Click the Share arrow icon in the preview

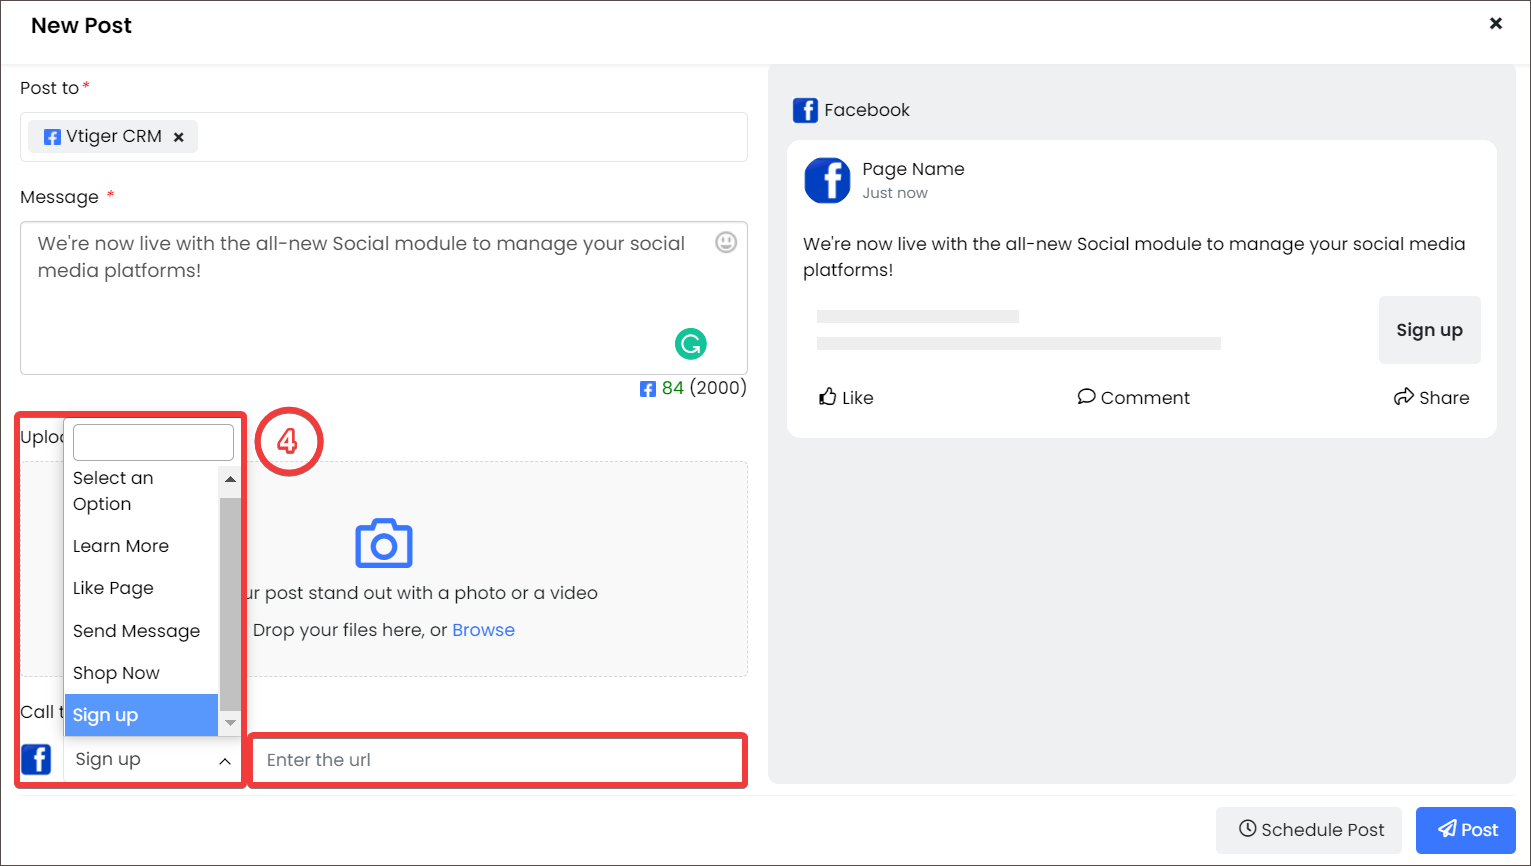1404,396
